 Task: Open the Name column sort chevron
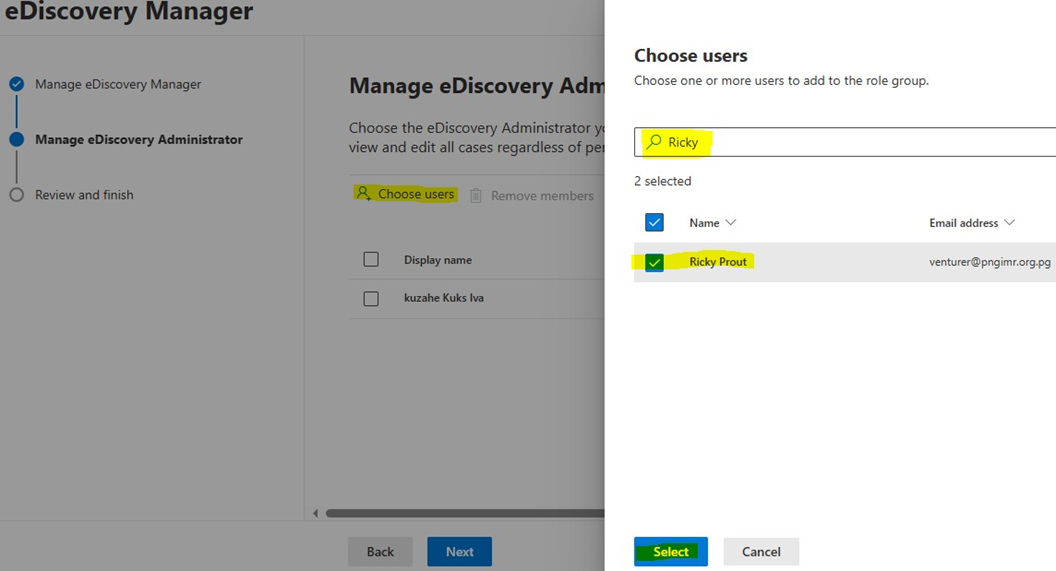pos(731,223)
